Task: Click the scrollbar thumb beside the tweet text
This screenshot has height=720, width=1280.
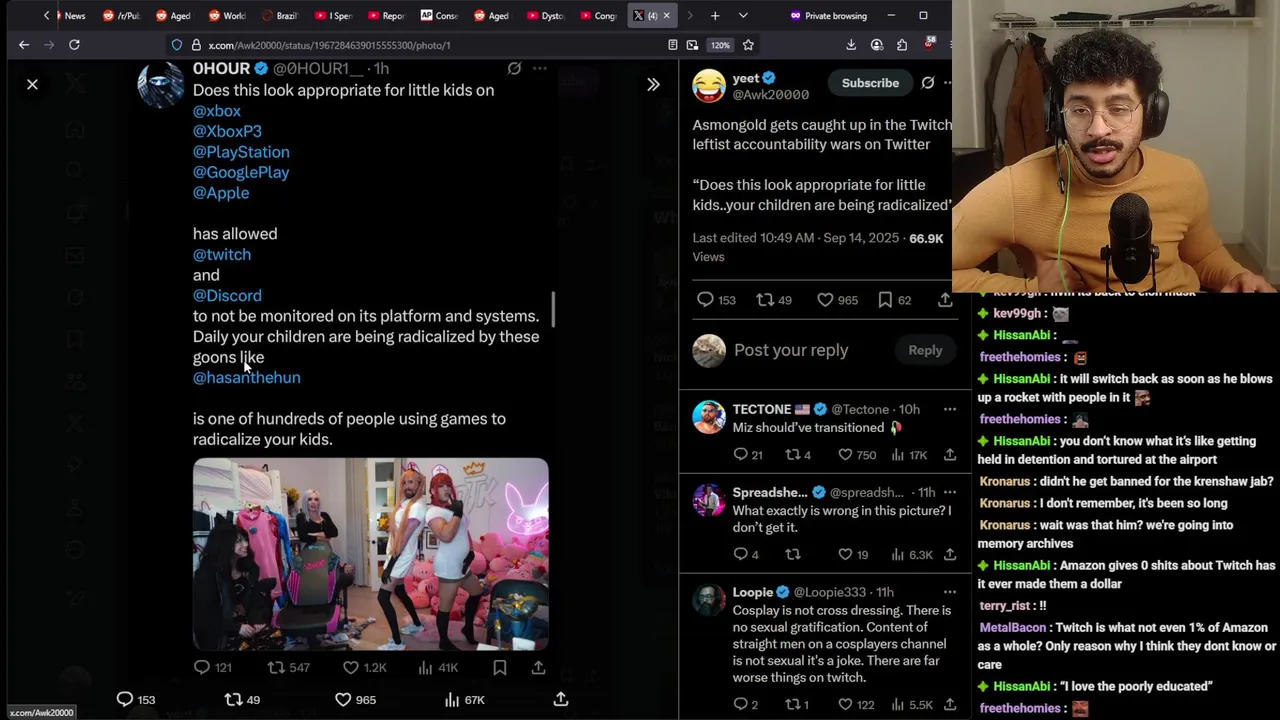Action: pos(553,309)
